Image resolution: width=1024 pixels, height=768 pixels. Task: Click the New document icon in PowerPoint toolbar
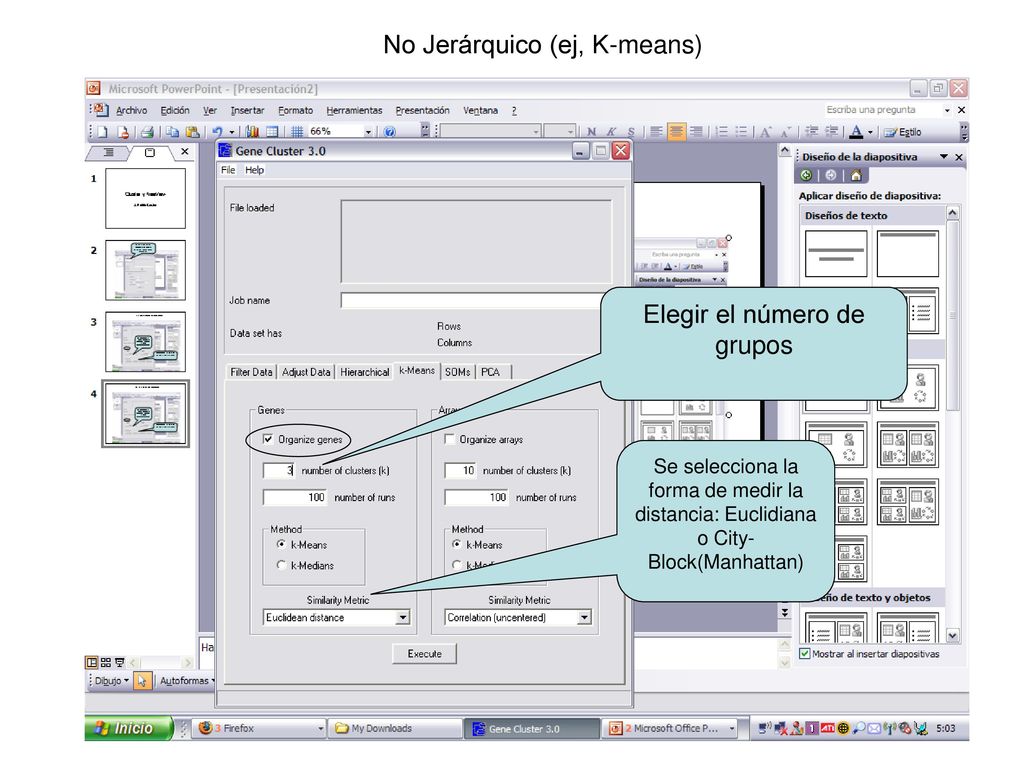click(103, 132)
